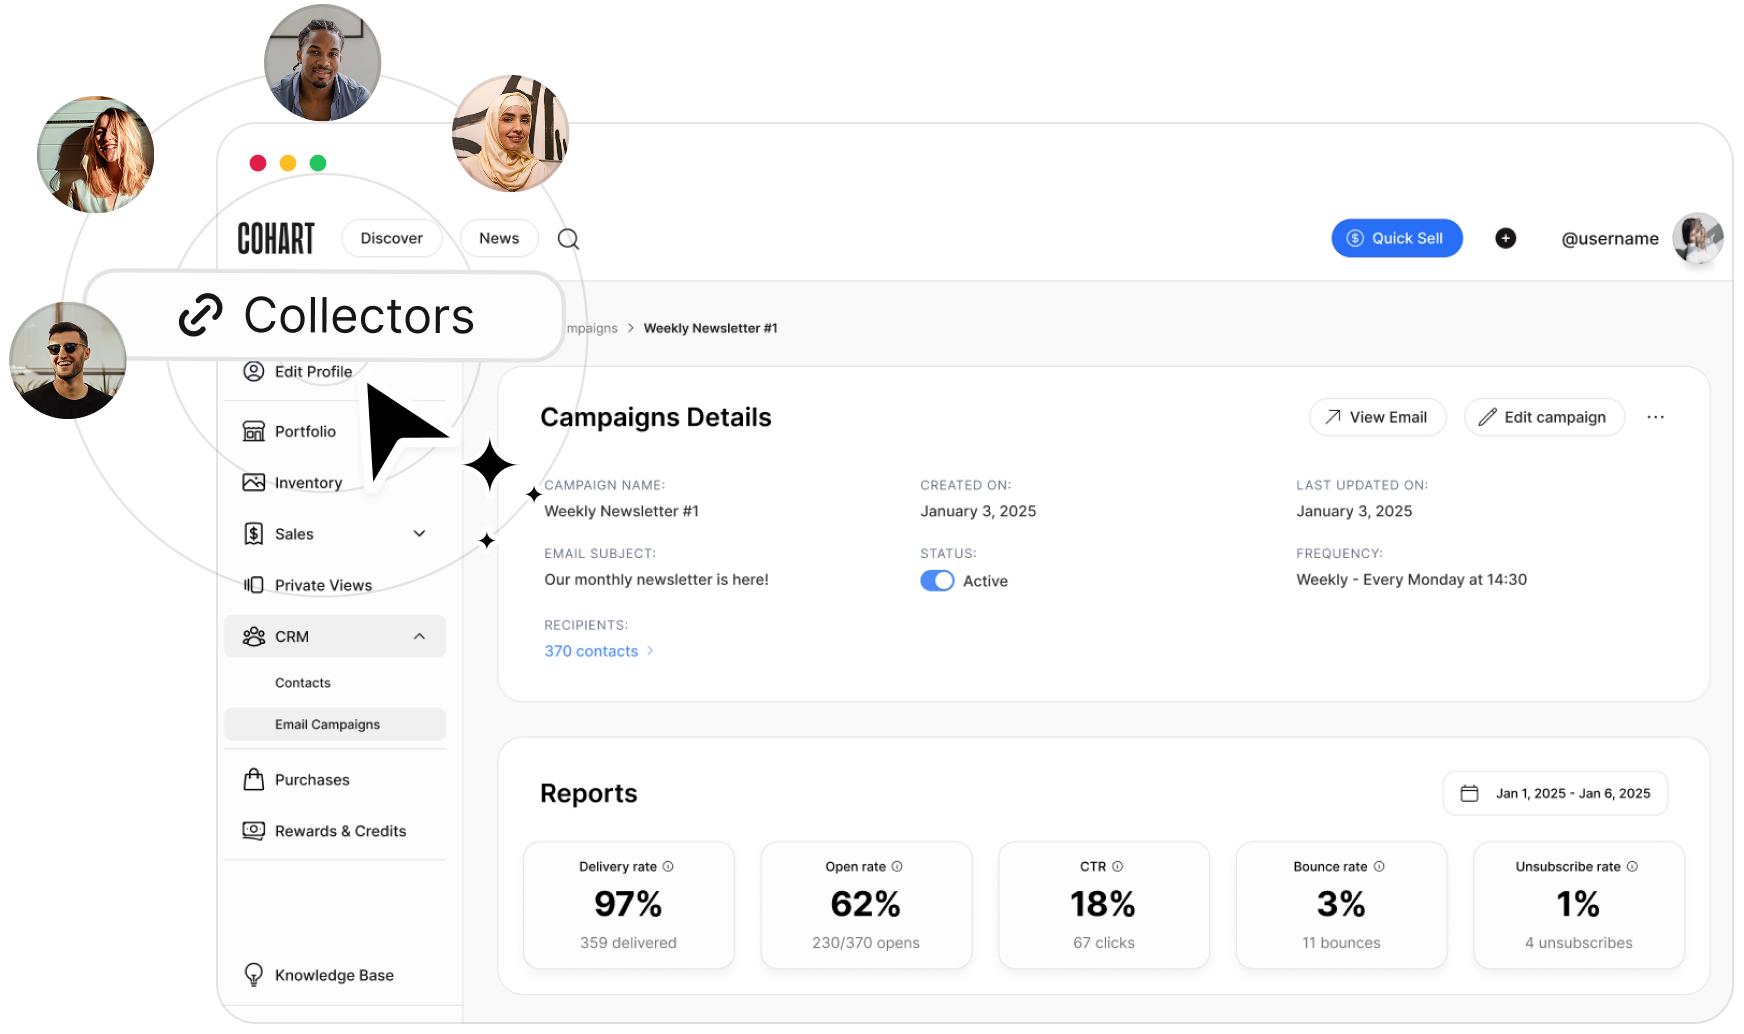Open the user profile avatar

(x=1698, y=239)
